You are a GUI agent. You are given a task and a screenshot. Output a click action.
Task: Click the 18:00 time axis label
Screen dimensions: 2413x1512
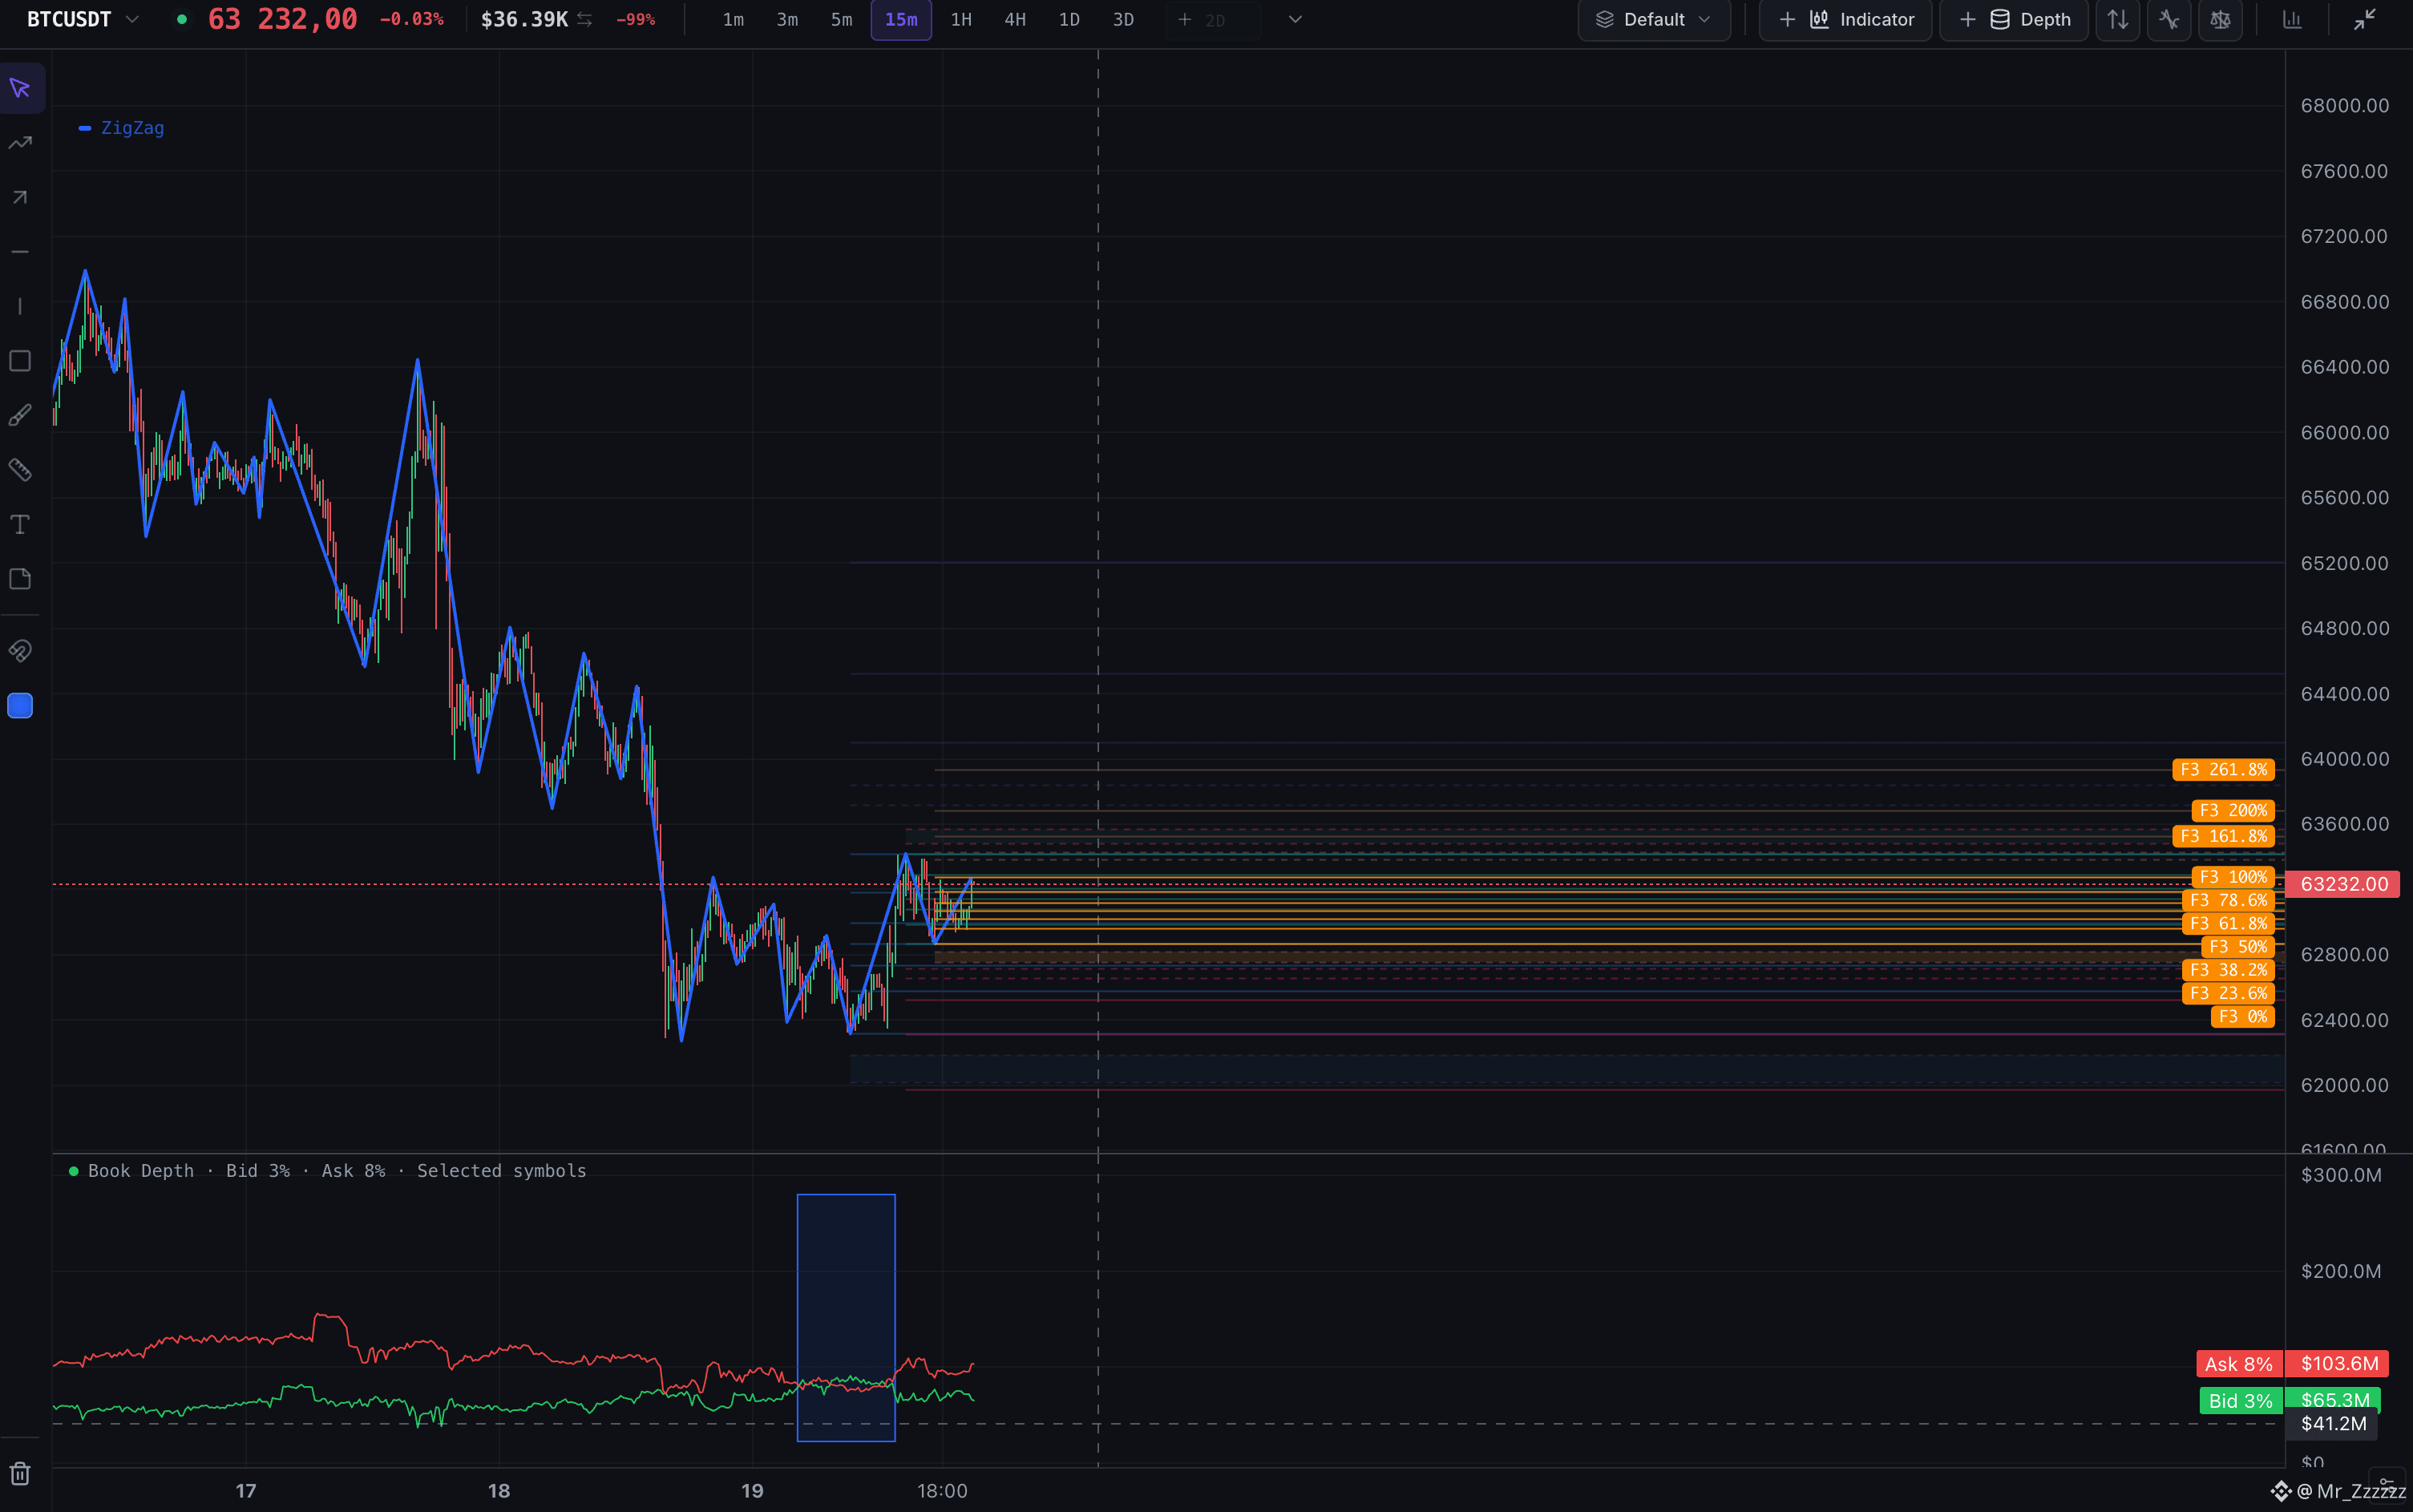(x=942, y=1491)
